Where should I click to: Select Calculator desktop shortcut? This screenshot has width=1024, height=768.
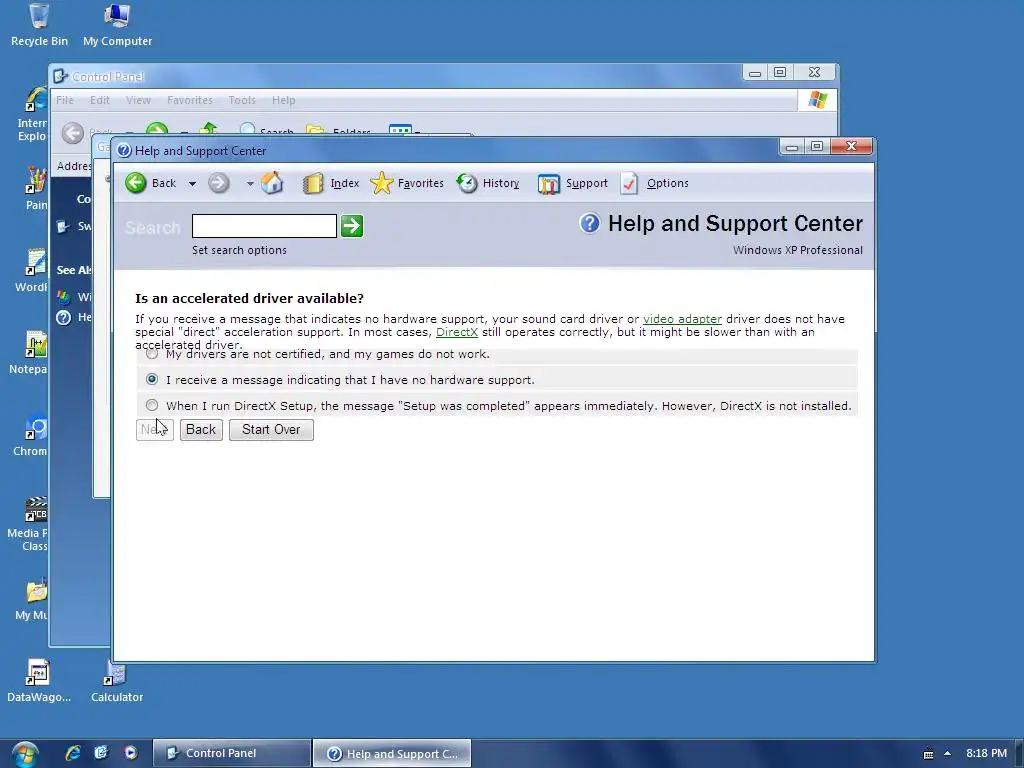click(x=117, y=680)
